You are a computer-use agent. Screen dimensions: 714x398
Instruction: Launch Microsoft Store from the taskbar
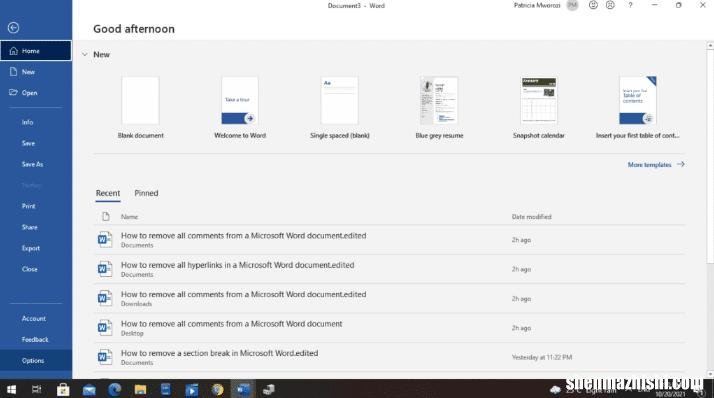[x=63, y=389]
